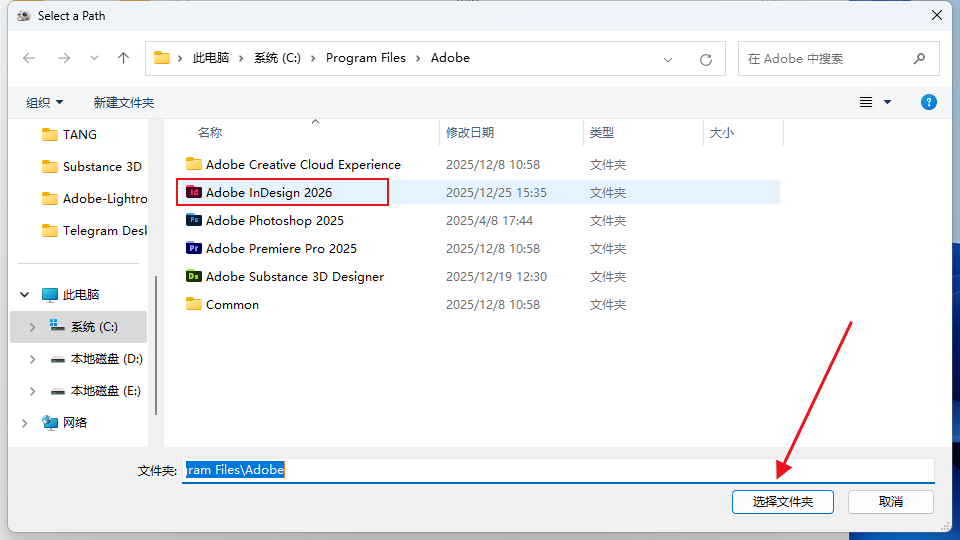The image size is (960, 540).
Task: Click the Premiere Pro Pr icon
Action: point(193,248)
